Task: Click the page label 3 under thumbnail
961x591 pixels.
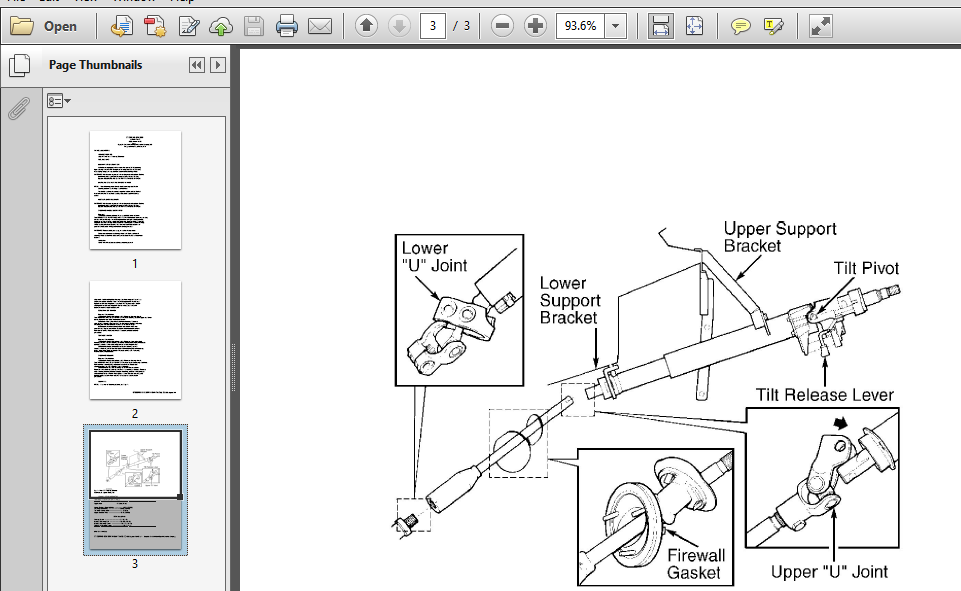Action: (x=135, y=563)
